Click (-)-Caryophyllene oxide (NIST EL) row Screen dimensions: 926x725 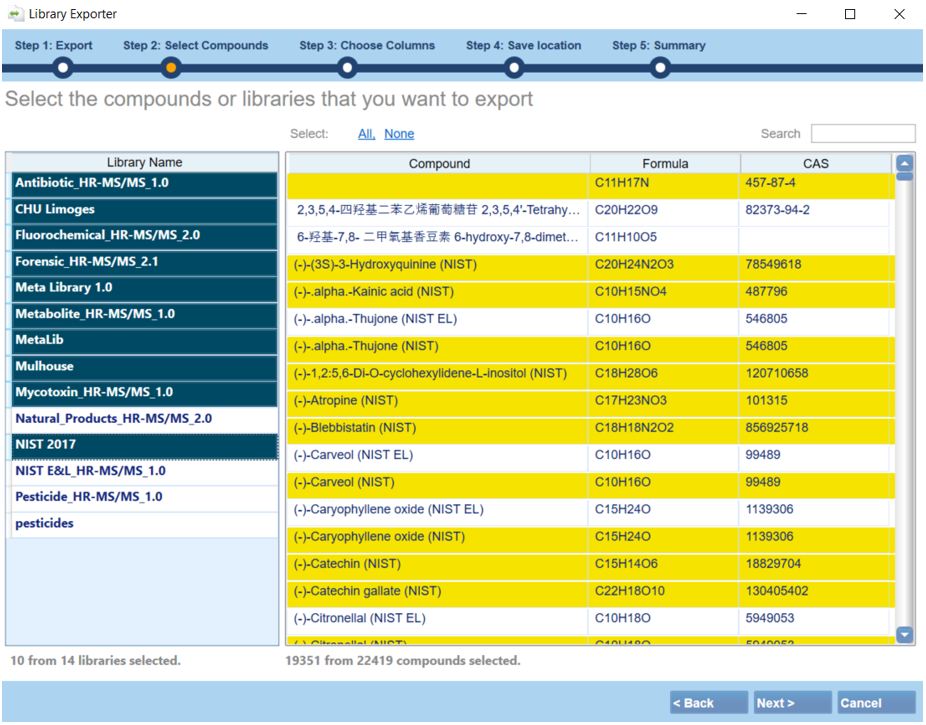pyautogui.click(x=591, y=511)
